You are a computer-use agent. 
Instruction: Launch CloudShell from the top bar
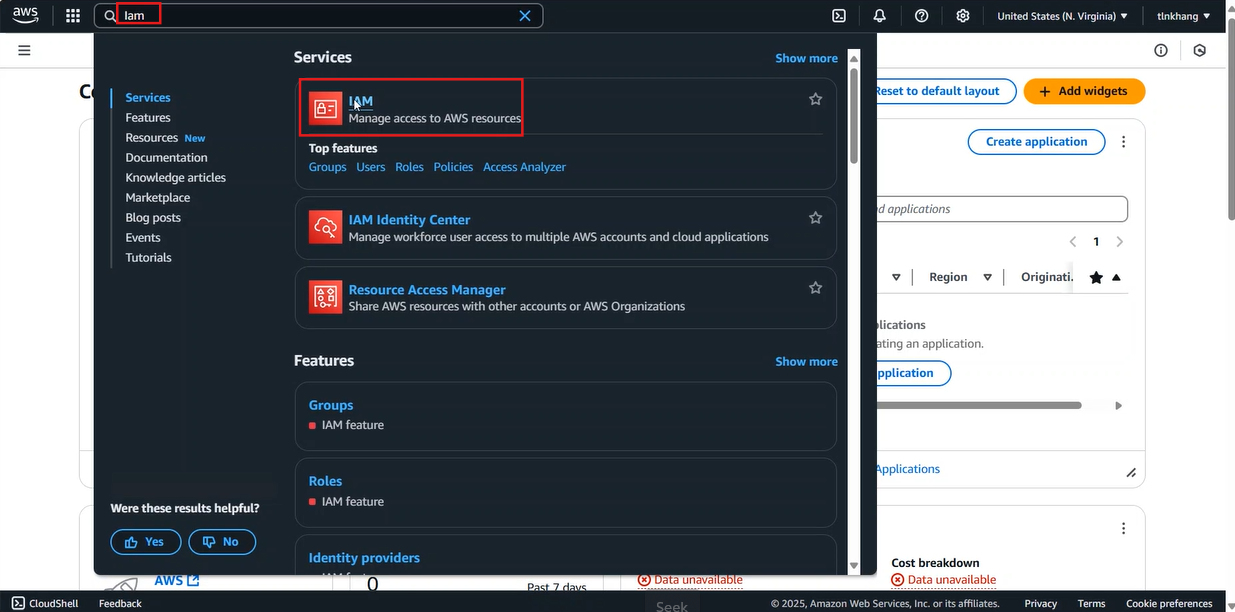pyautogui.click(x=839, y=16)
